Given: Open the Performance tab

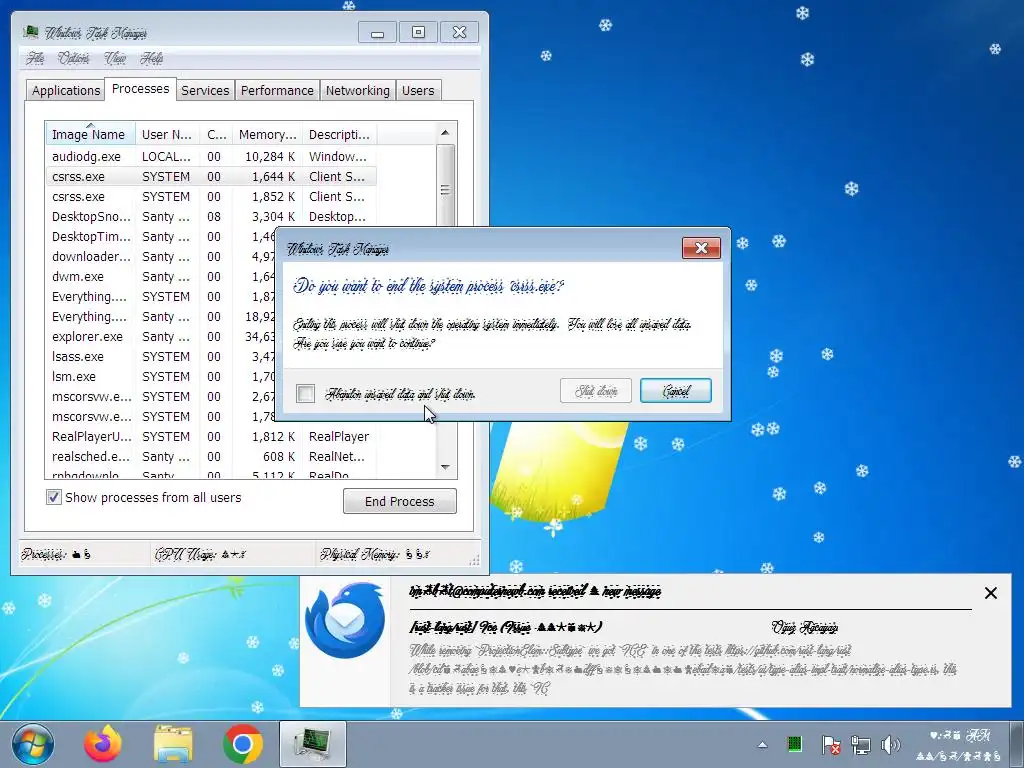Looking at the screenshot, I should point(277,90).
